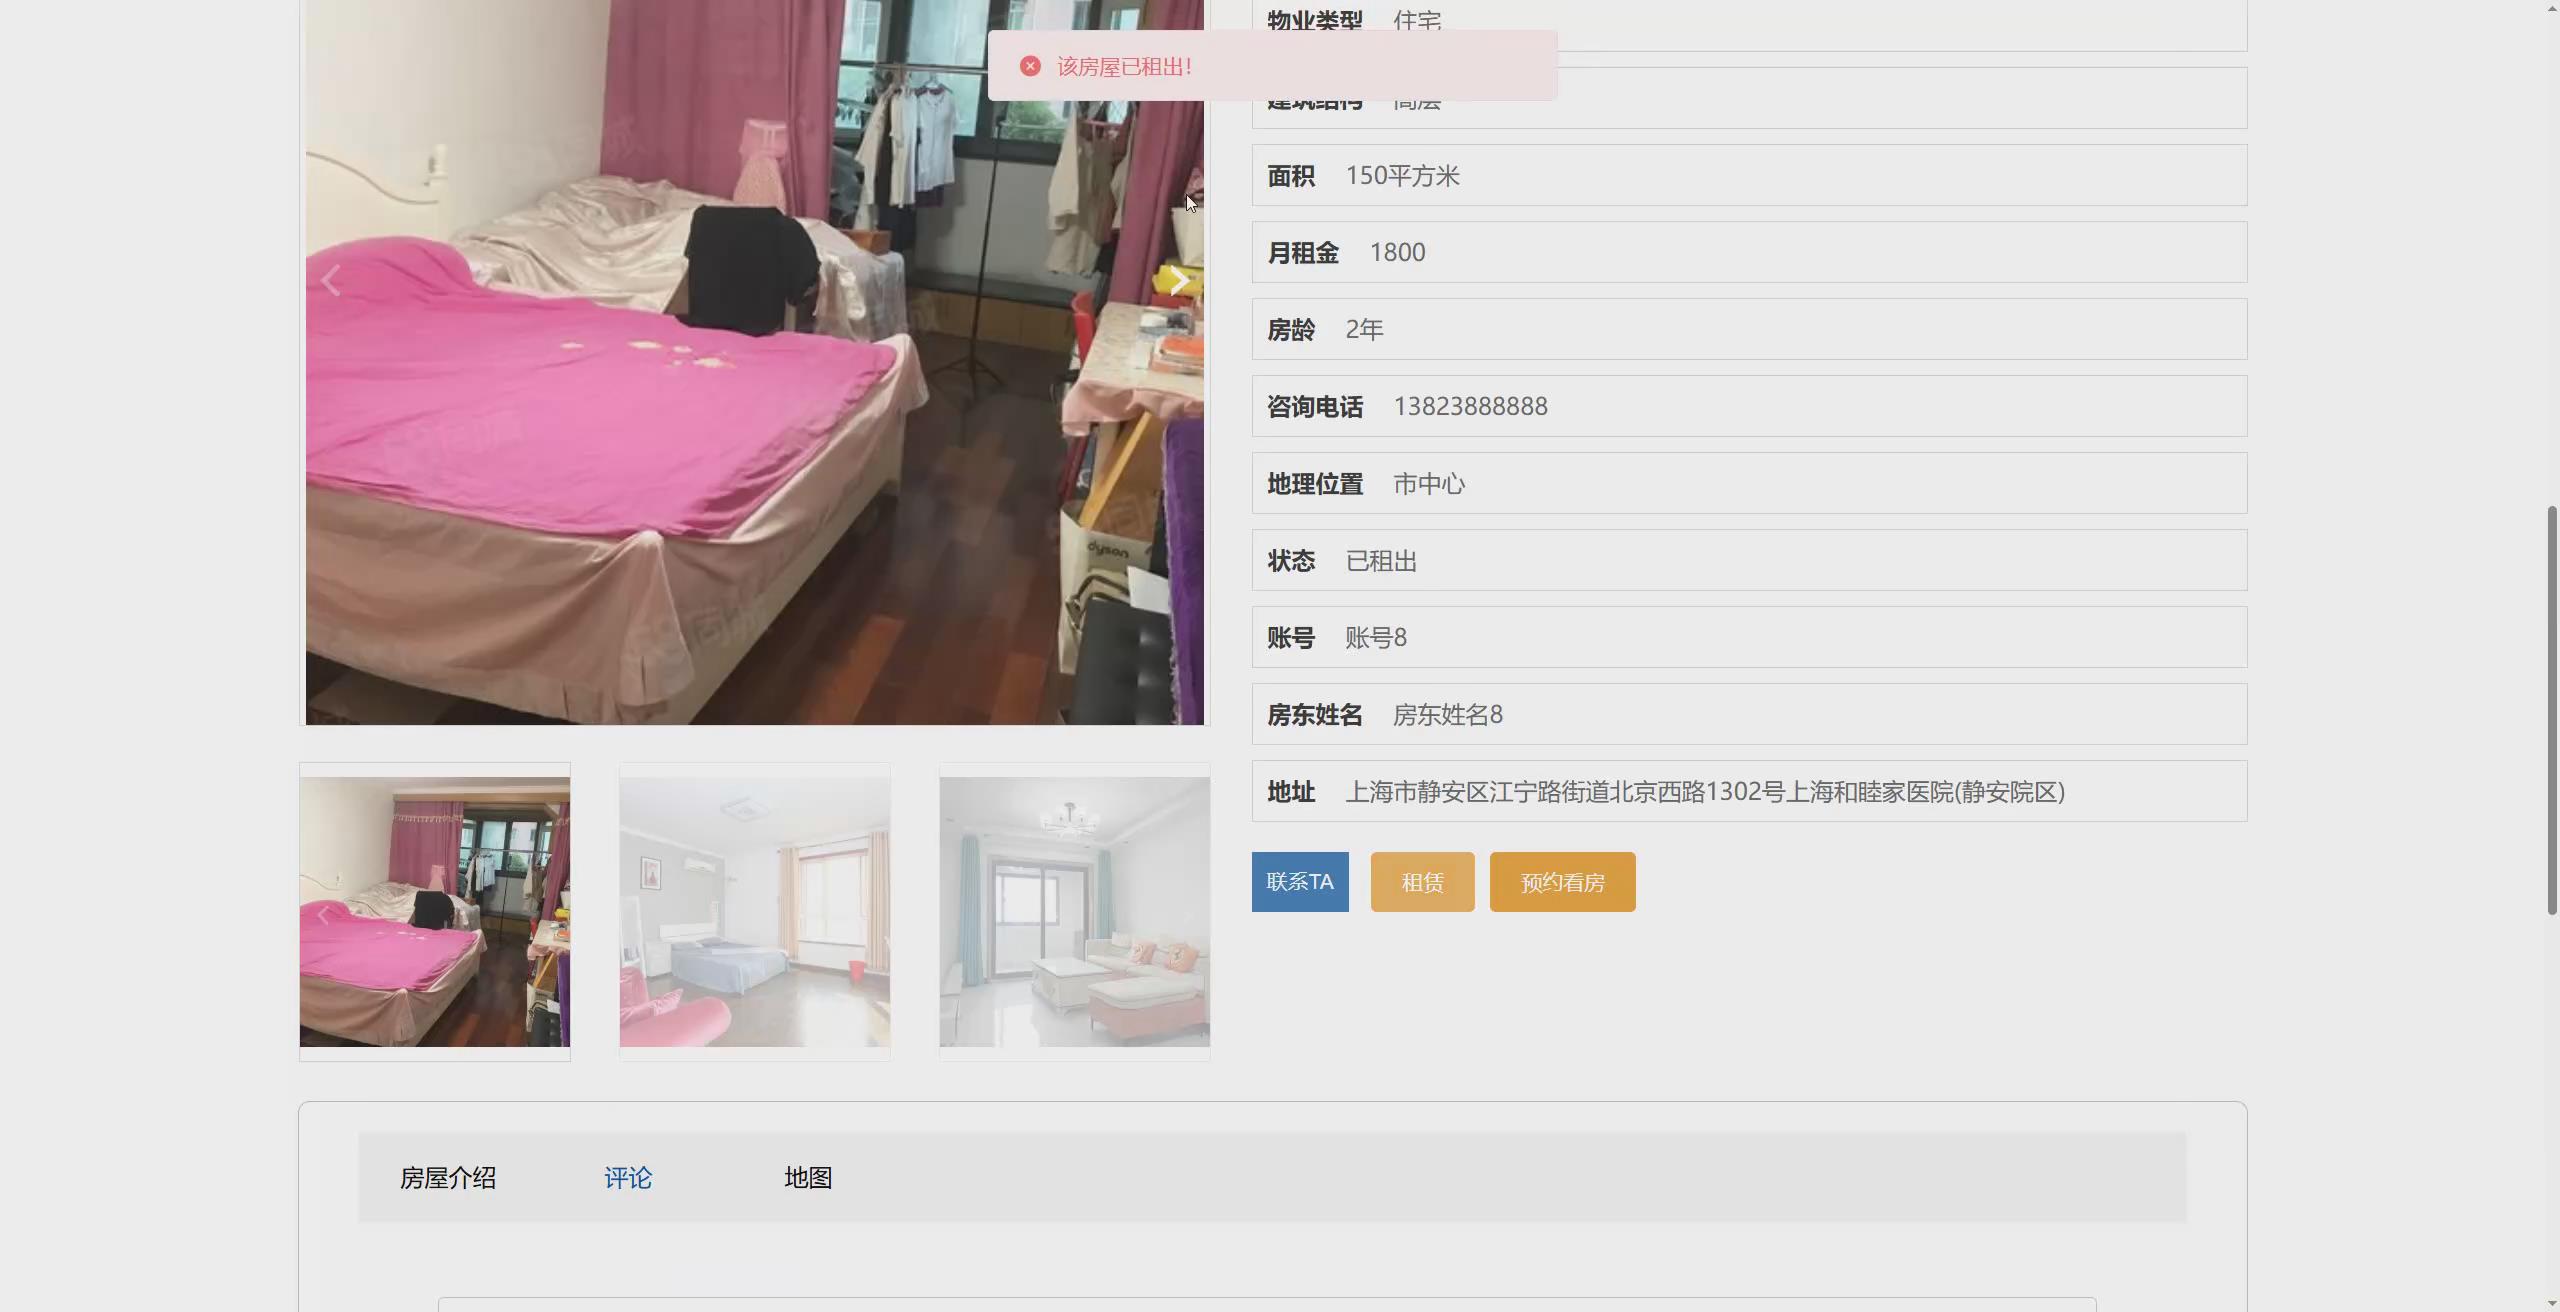Advance to the next photo in the main carousel
Screen dimensions: 2560x1312
[x=1179, y=281]
